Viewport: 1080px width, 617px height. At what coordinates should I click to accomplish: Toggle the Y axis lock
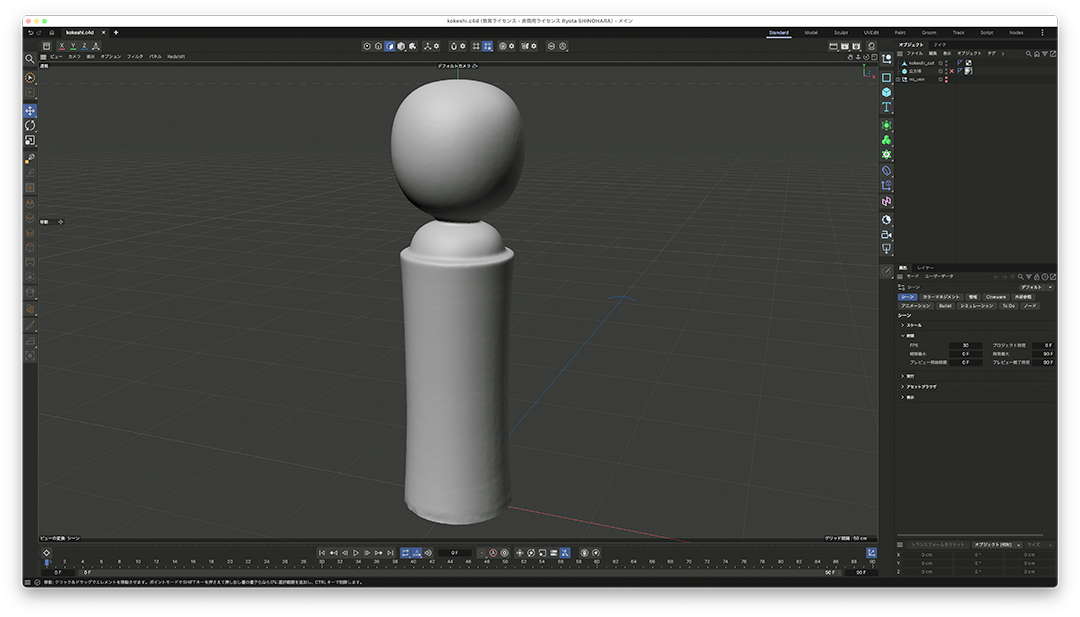[x=73, y=46]
